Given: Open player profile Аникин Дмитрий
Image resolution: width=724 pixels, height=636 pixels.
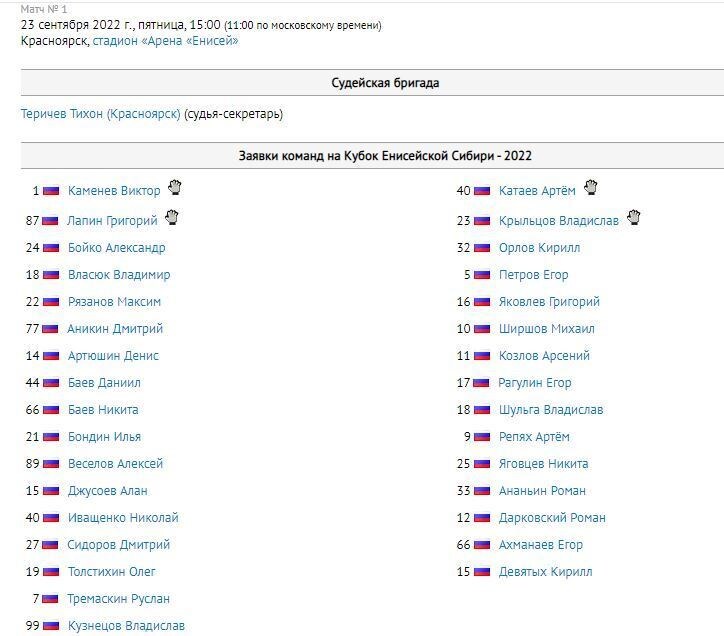Looking at the screenshot, I should coord(115,329).
